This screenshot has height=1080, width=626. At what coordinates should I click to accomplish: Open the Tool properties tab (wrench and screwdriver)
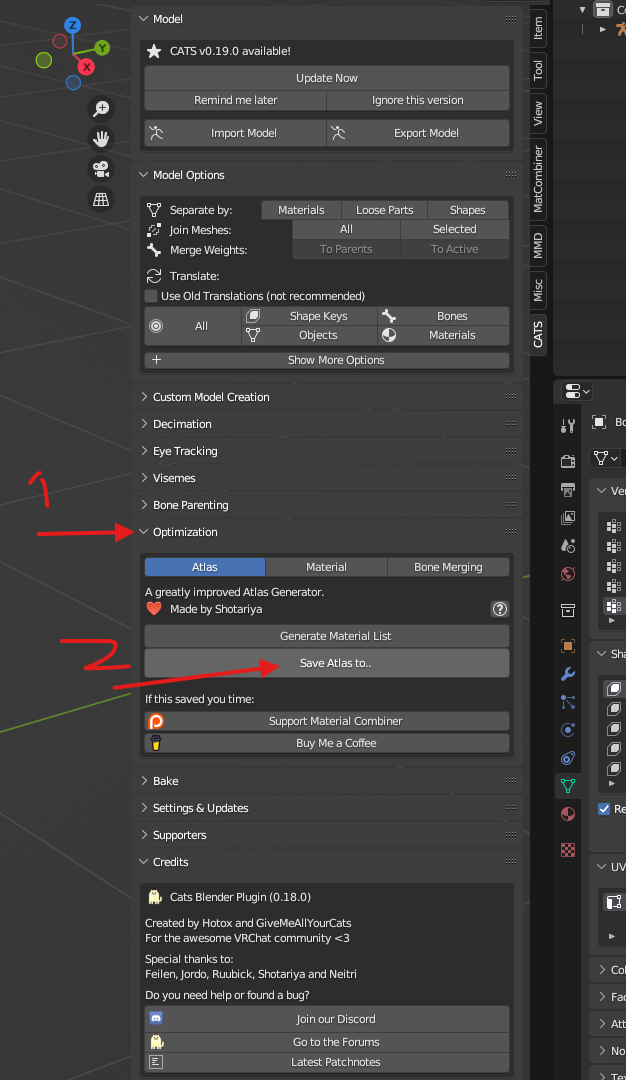[x=567, y=426]
